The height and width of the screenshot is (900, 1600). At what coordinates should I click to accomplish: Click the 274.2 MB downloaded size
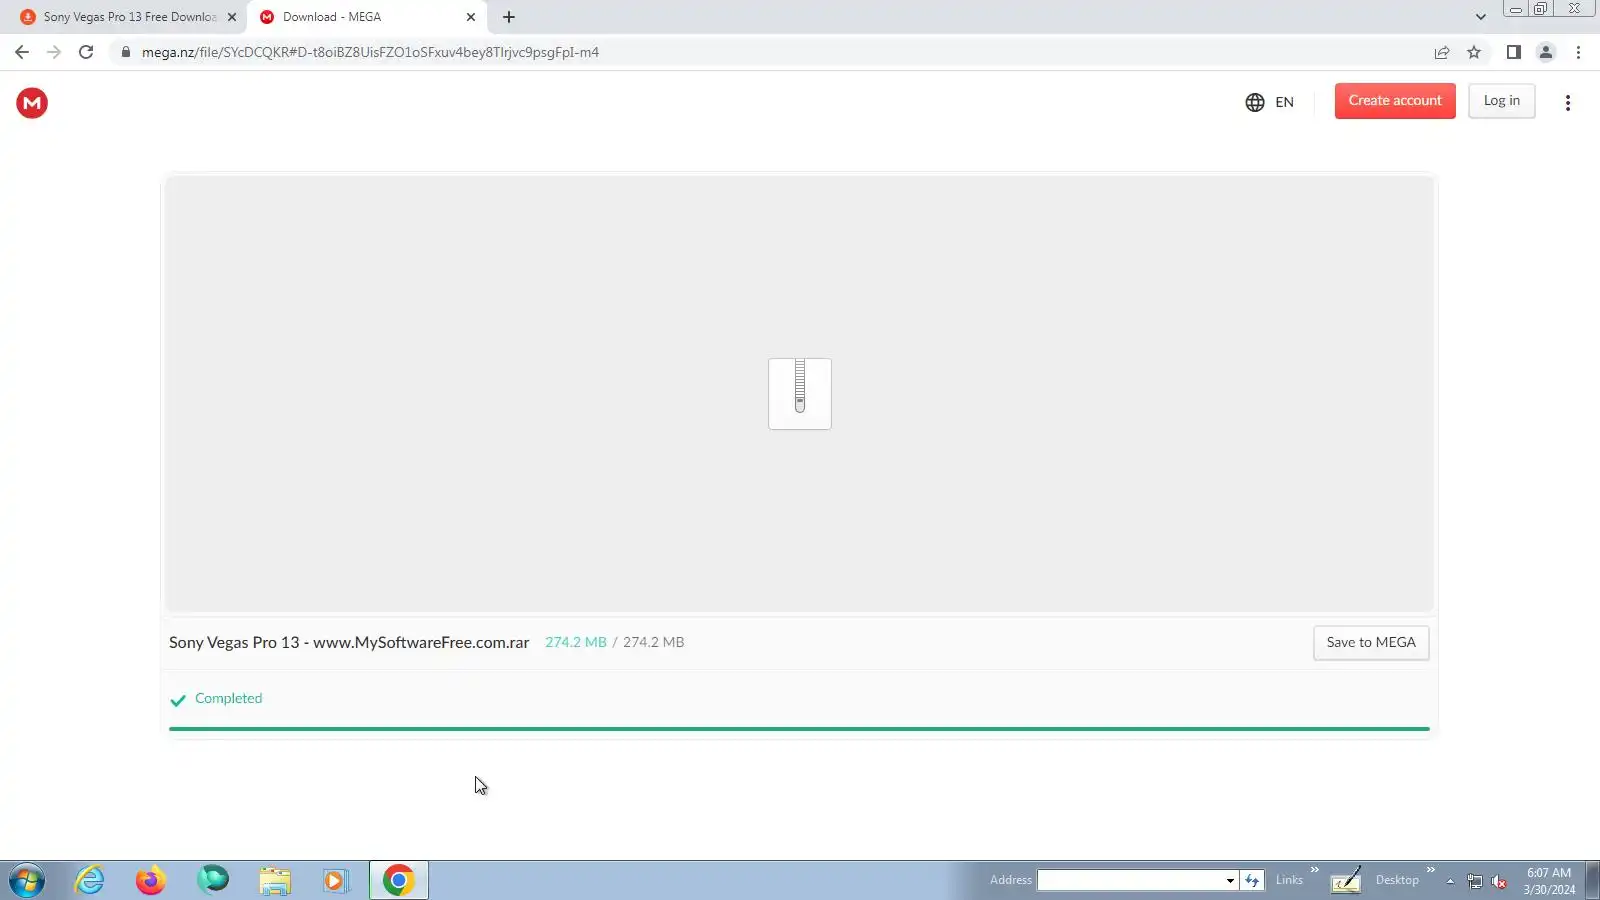575,642
